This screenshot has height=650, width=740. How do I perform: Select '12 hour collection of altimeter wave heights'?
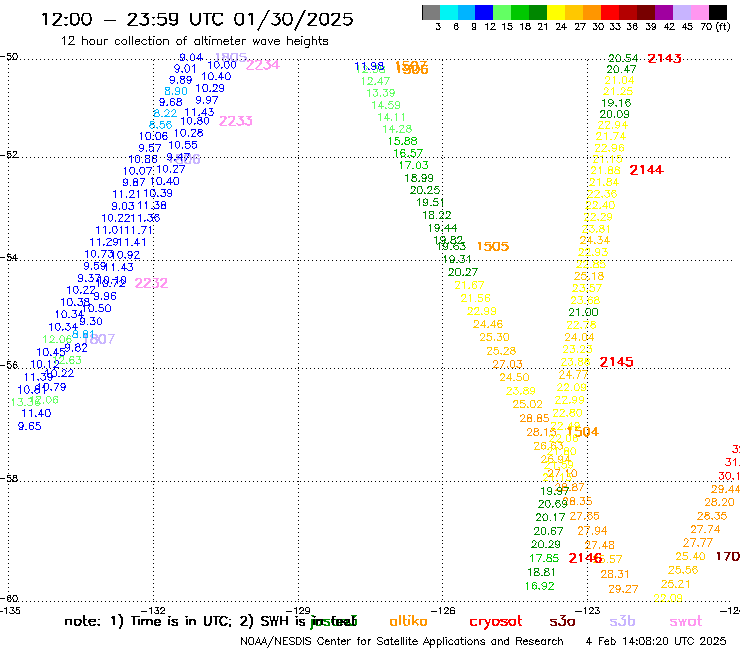coord(194,41)
